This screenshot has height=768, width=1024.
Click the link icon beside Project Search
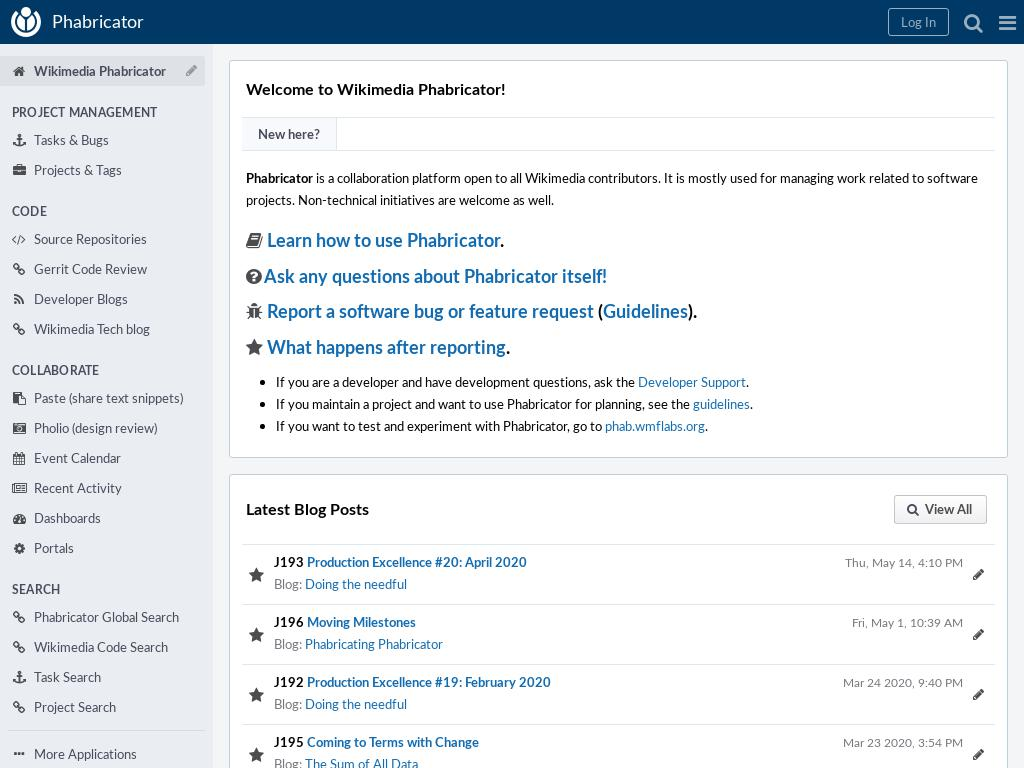click(19, 707)
